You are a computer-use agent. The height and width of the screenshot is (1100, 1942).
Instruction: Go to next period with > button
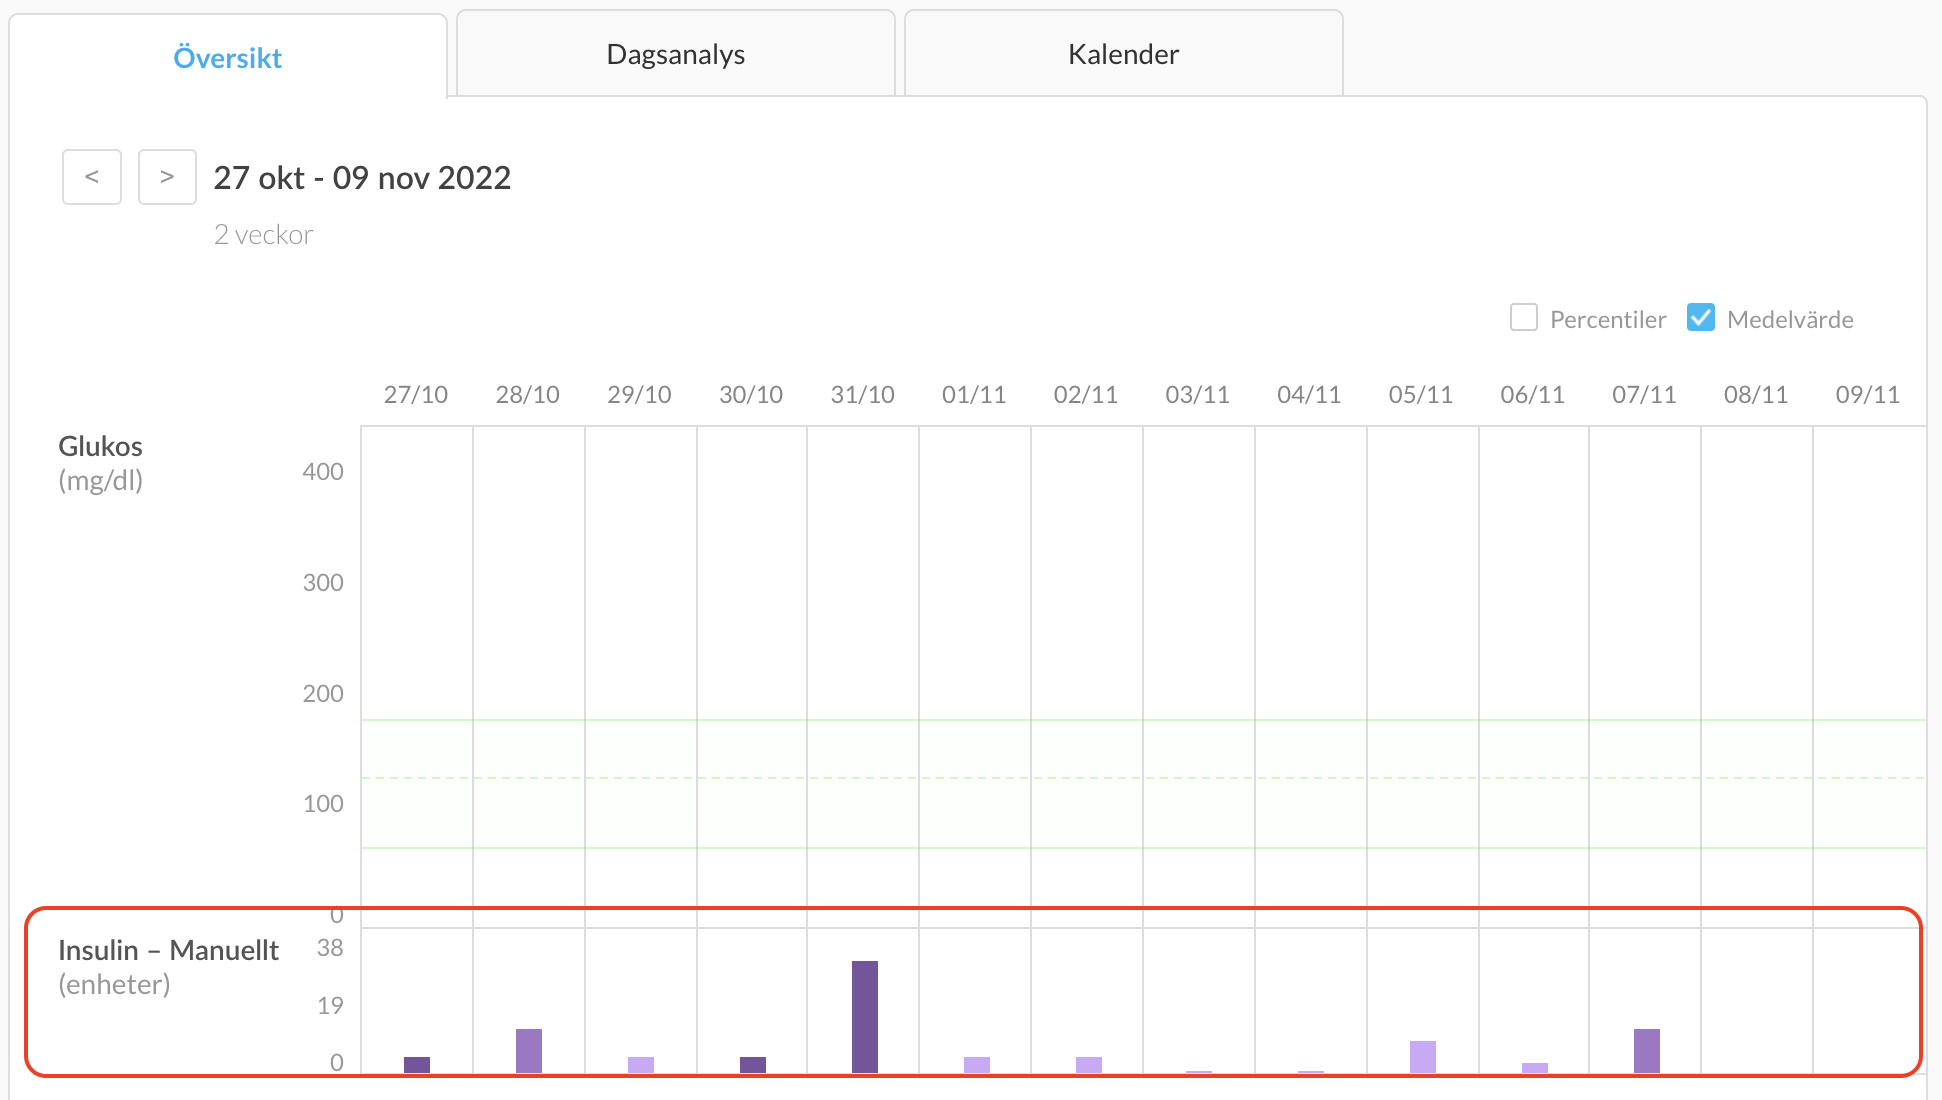coord(167,177)
